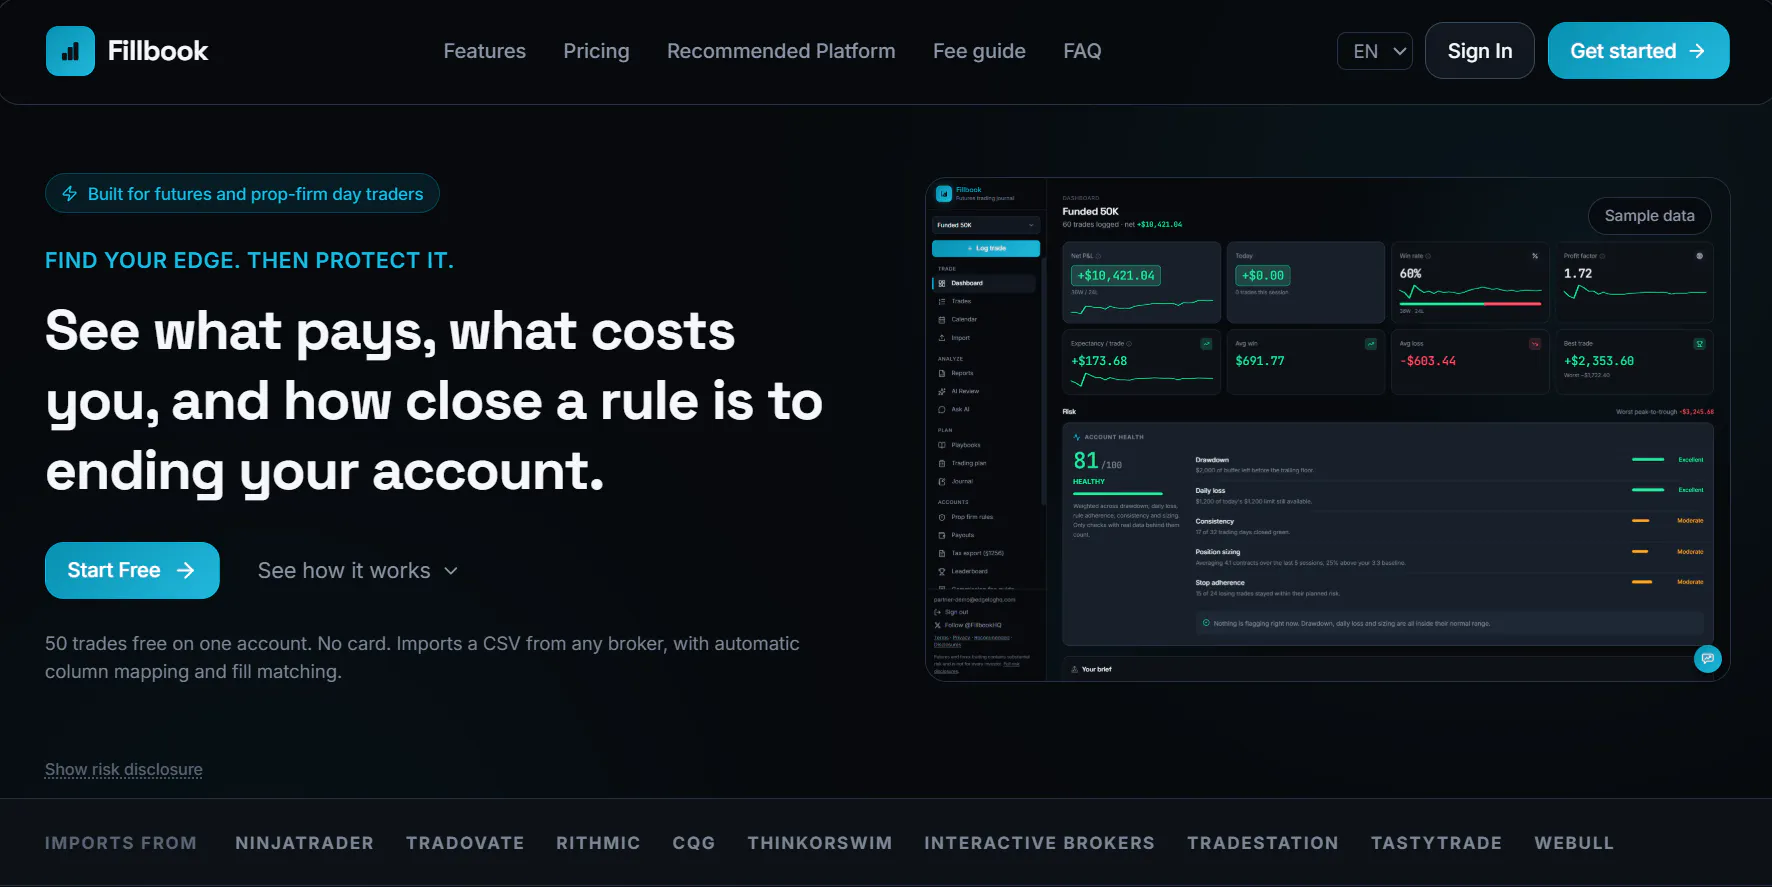
Task: Click the Ask AI chat icon in the sidebar
Action: (x=942, y=409)
